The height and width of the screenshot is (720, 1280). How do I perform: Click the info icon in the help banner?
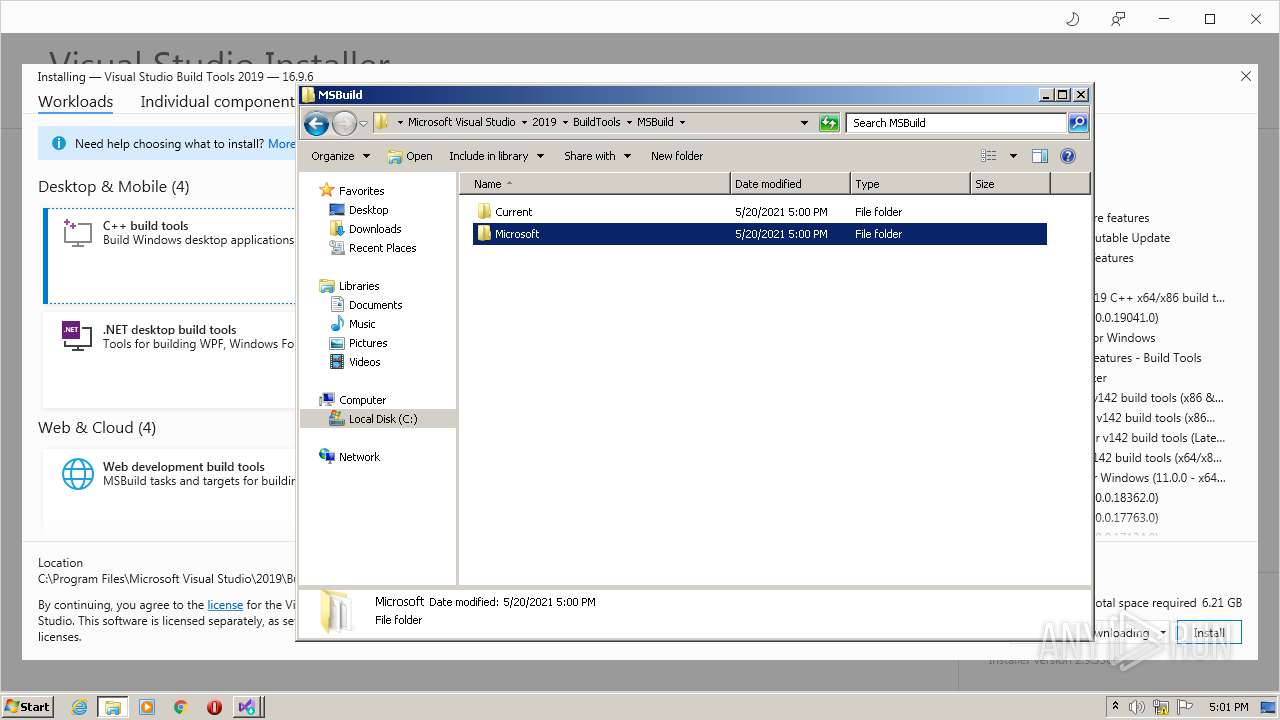click(59, 144)
